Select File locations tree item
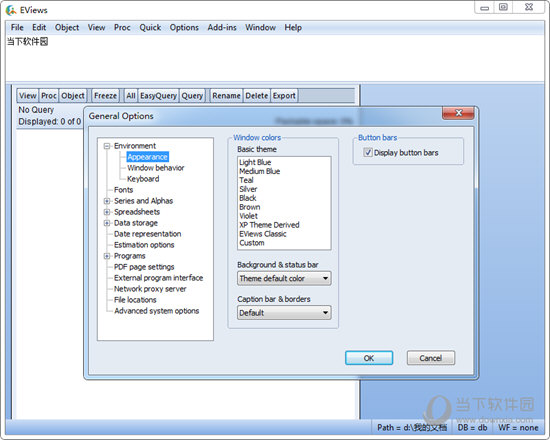Image resolution: width=550 pixels, height=440 pixels. click(x=135, y=300)
